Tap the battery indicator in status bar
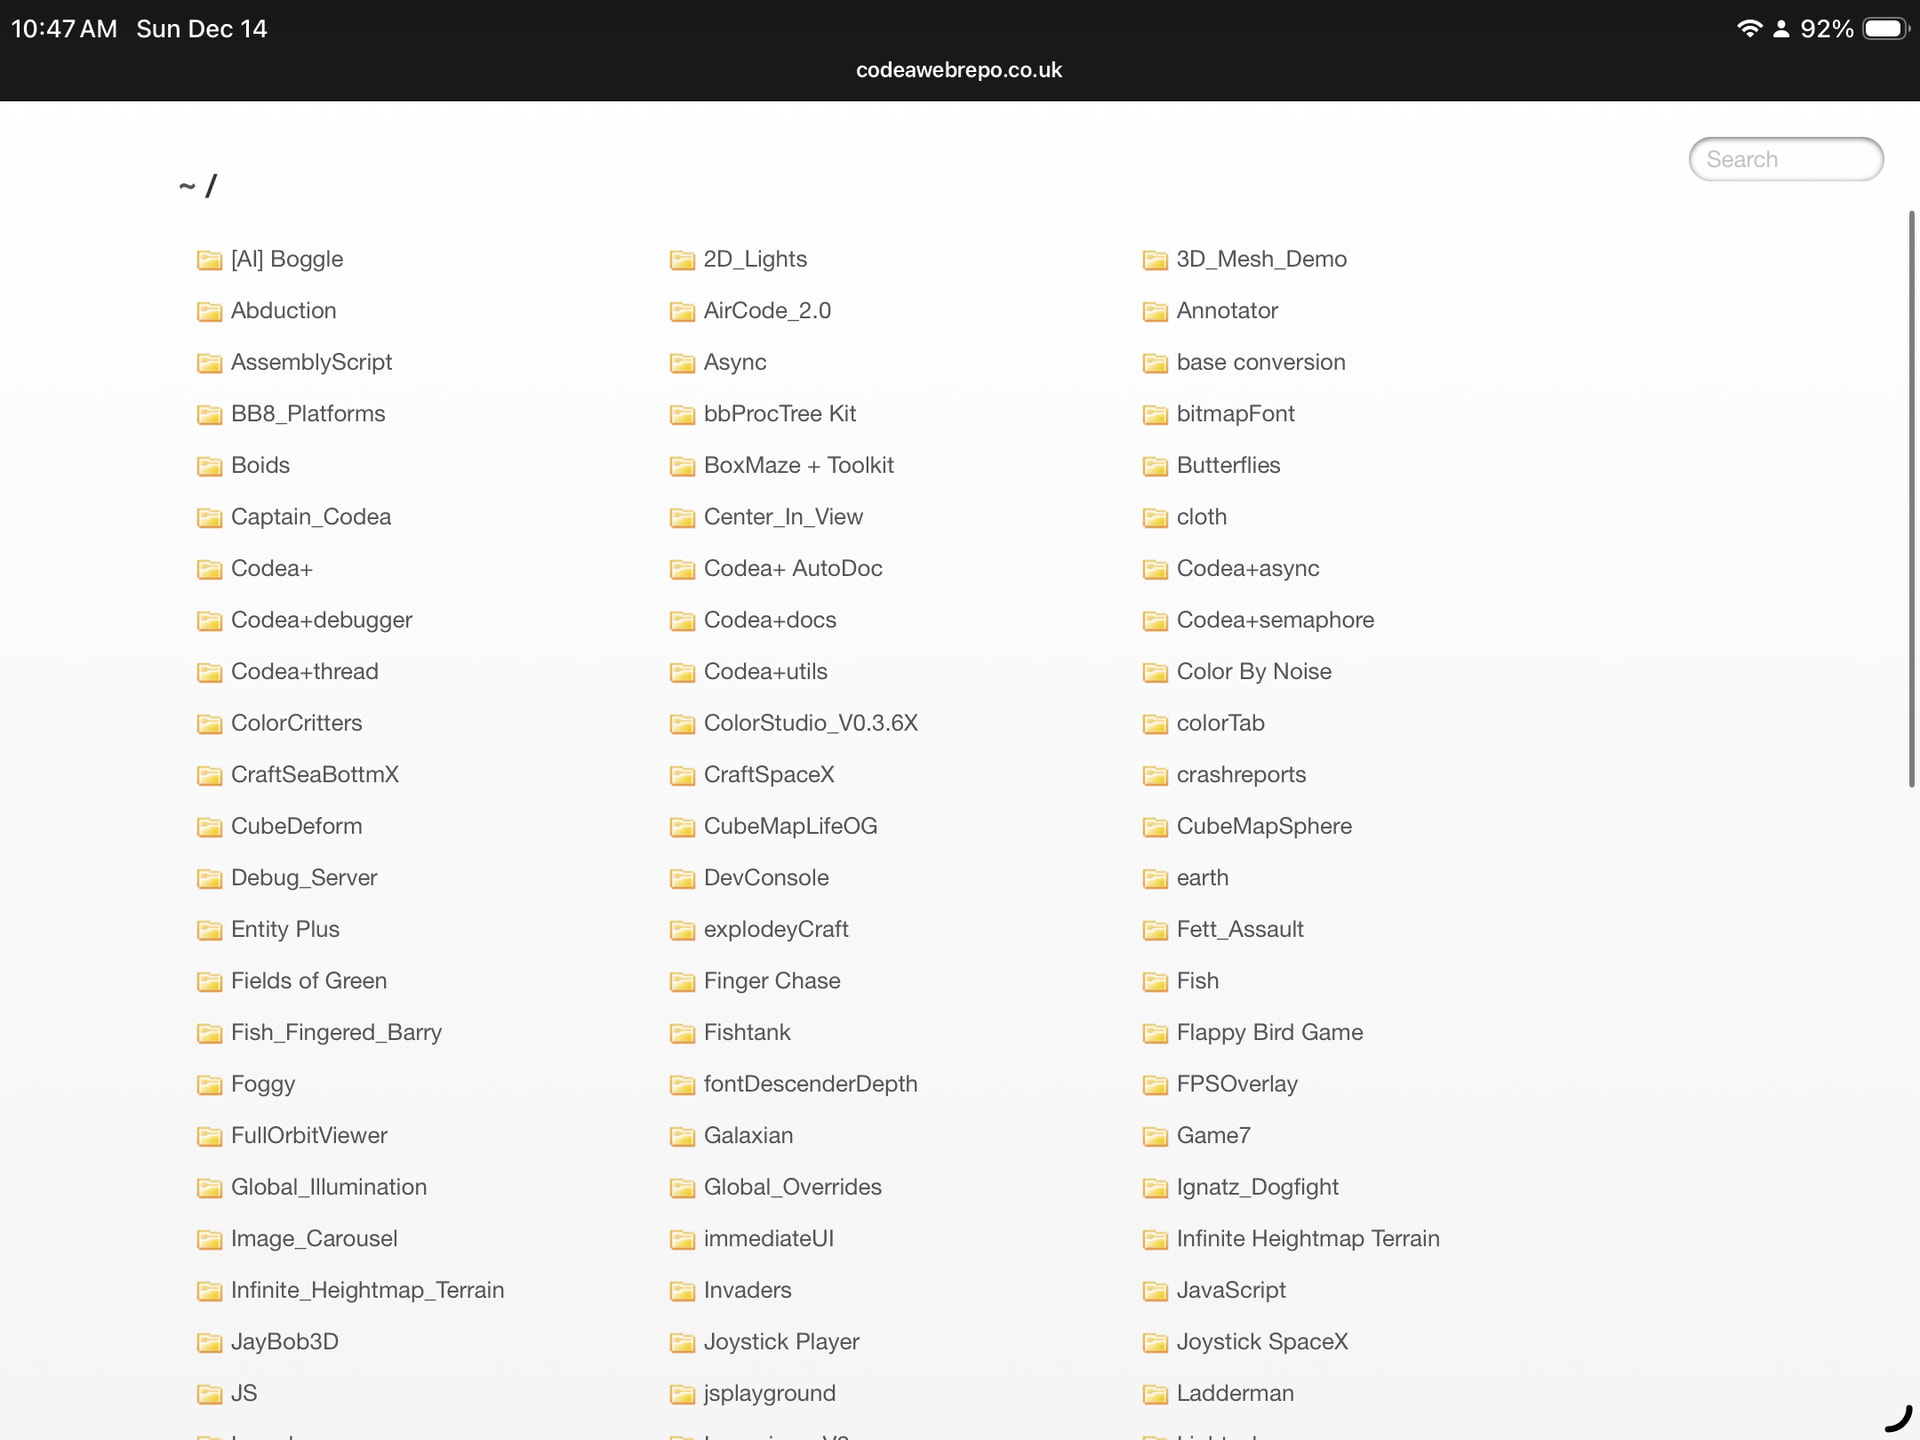Screen dimensions: 1920x1440 1885,29
